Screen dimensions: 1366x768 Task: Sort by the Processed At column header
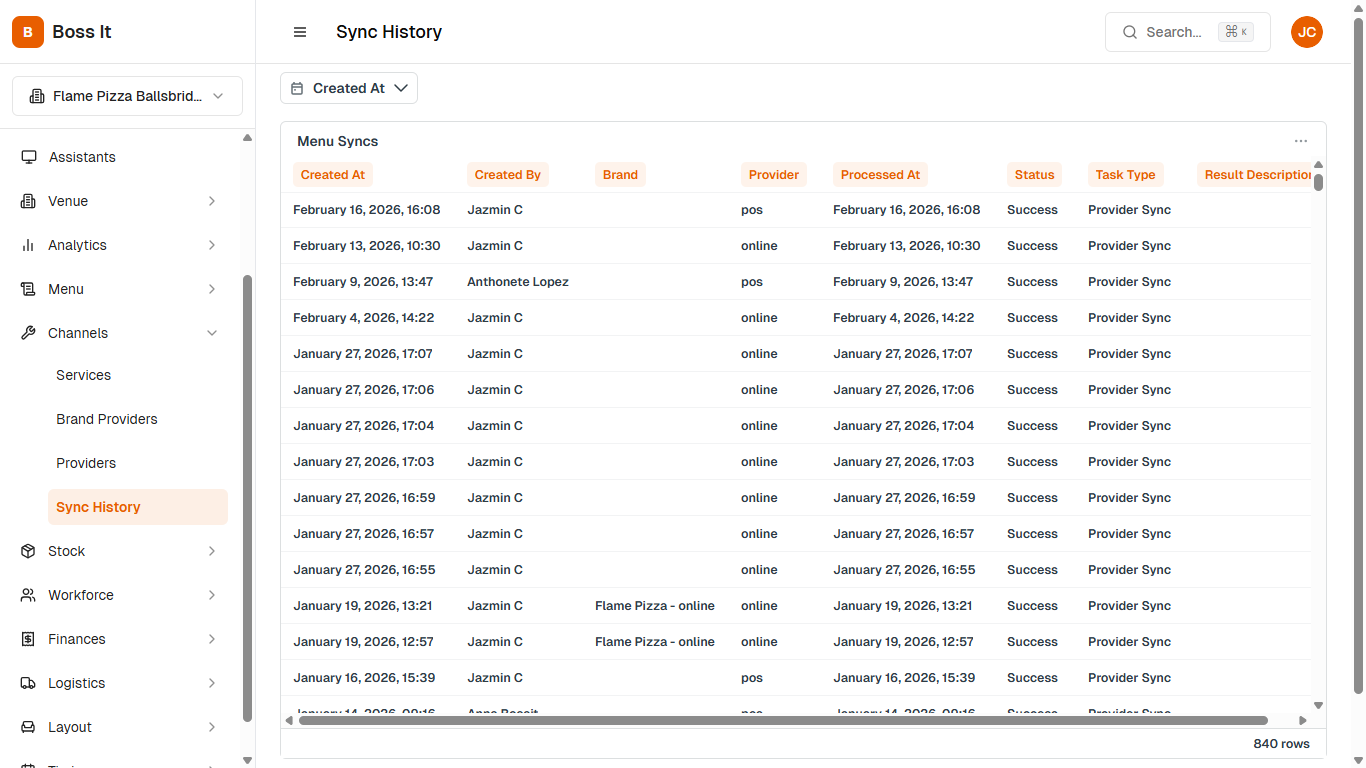[x=880, y=175]
